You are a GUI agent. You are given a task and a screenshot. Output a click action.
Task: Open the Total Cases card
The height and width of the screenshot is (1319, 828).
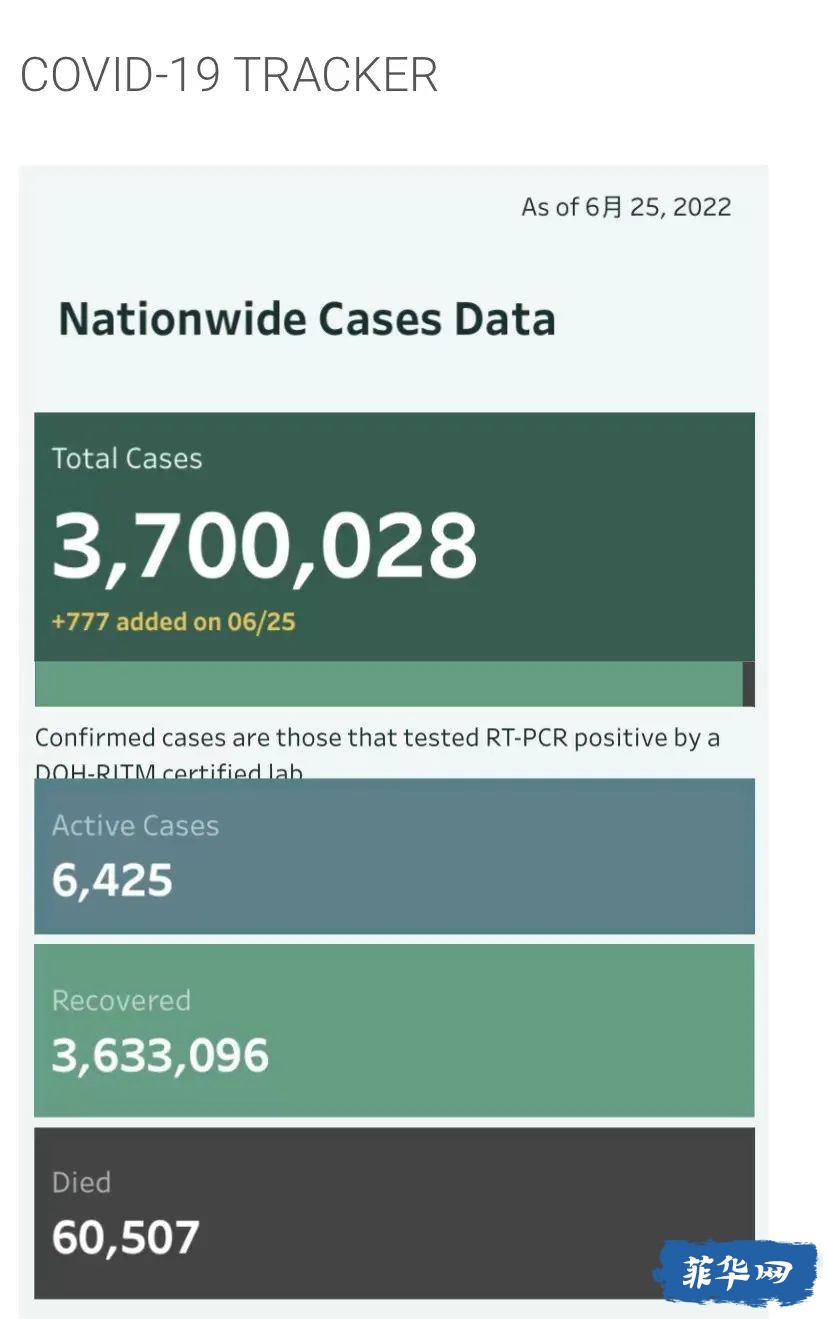click(x=394, y=537)
